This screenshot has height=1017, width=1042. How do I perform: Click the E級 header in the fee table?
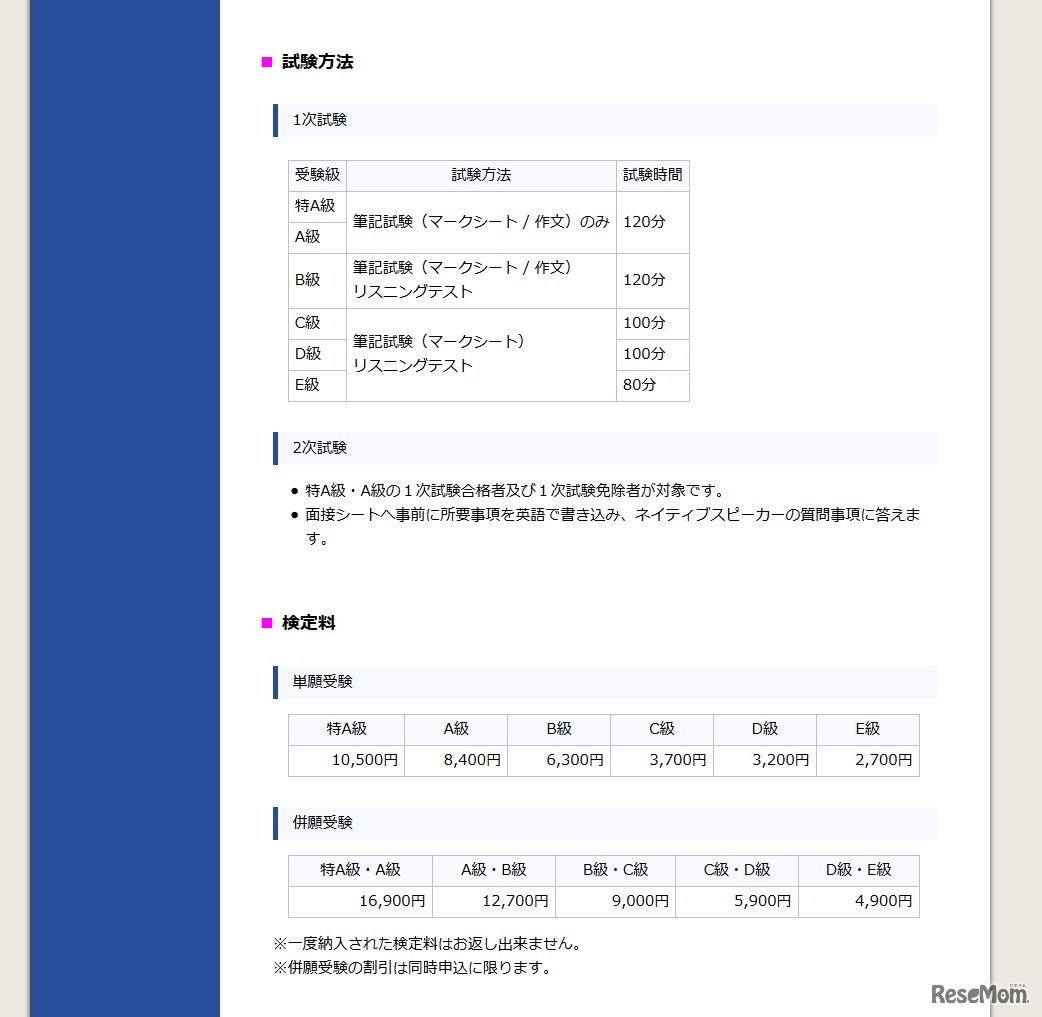coord(867,729)
